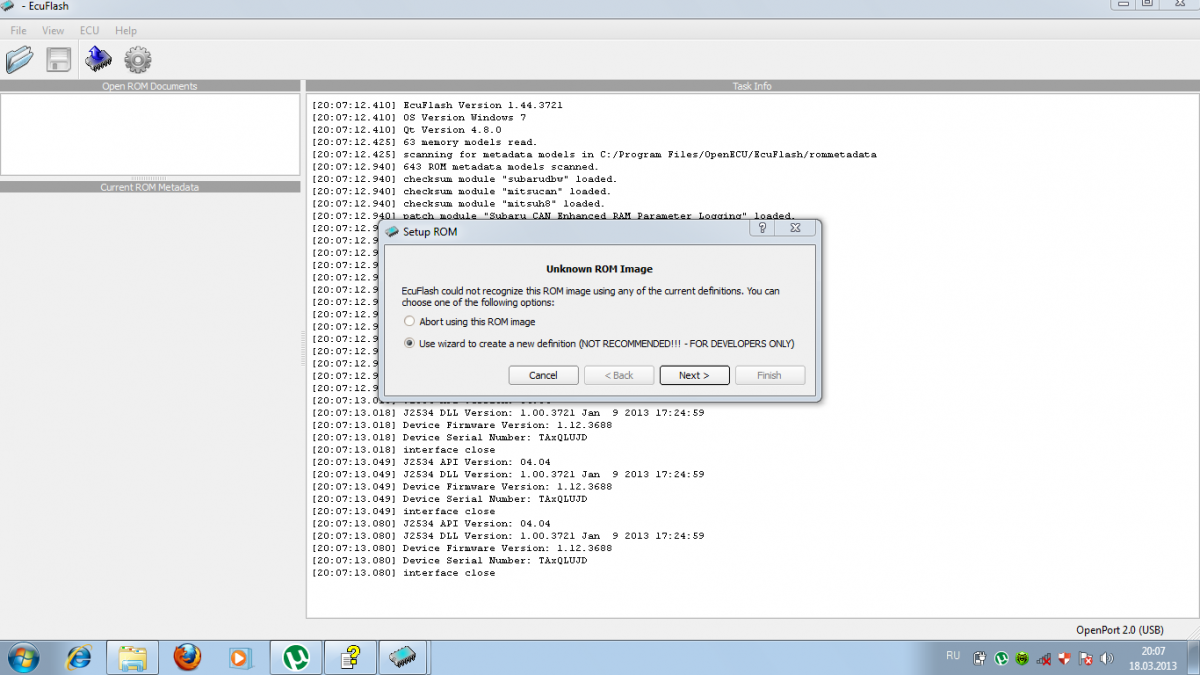
Task: Click log line 643 ROM metadata models scanned
Action: 456,167
